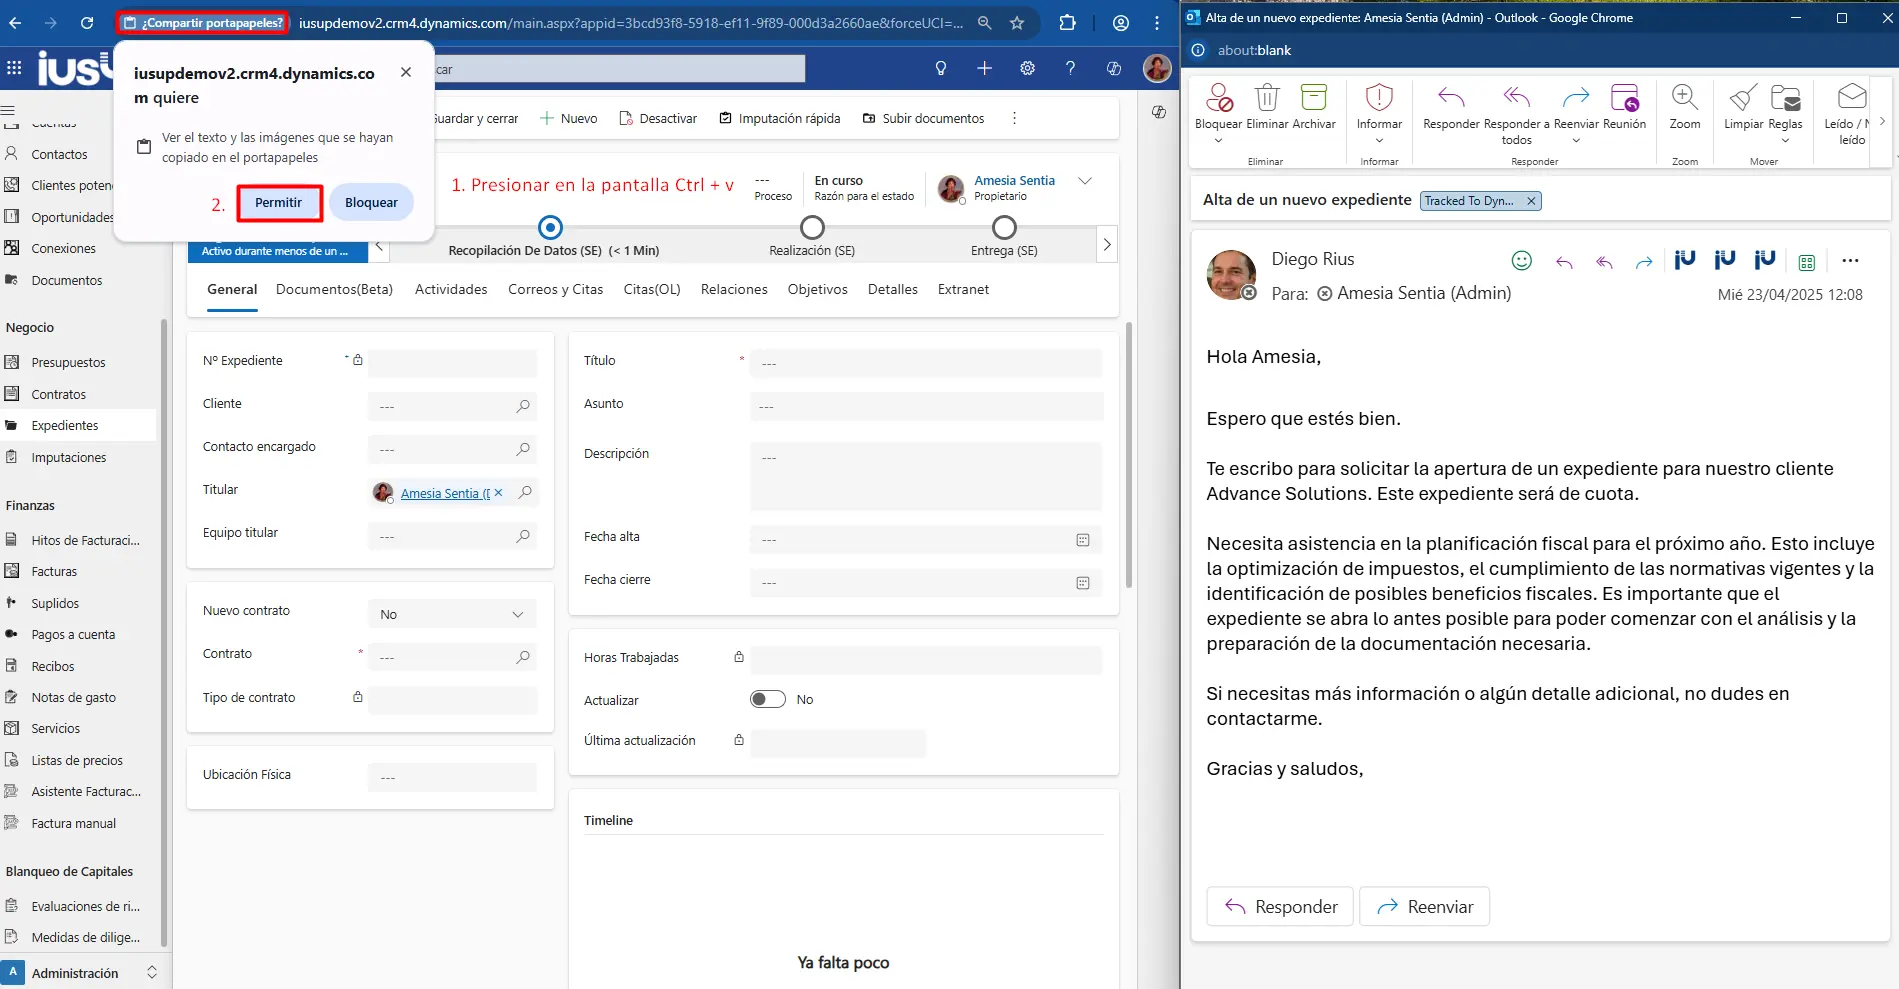Click the emoji reaction icon on email

tap(1521, 261)
